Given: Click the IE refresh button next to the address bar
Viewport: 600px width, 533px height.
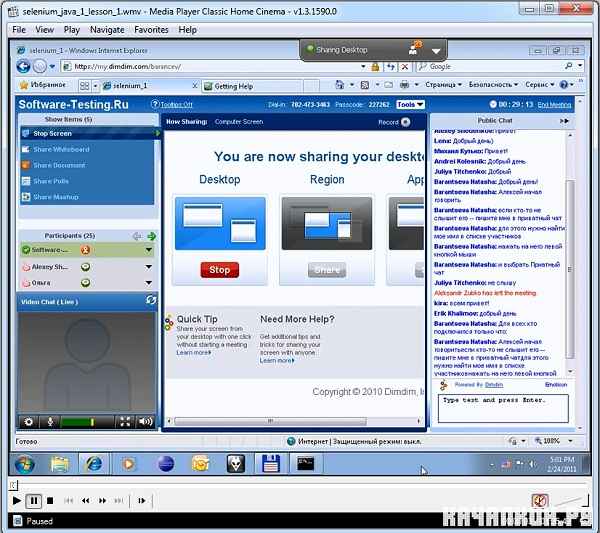Looking at the screenshot, I should pos(390,67).
